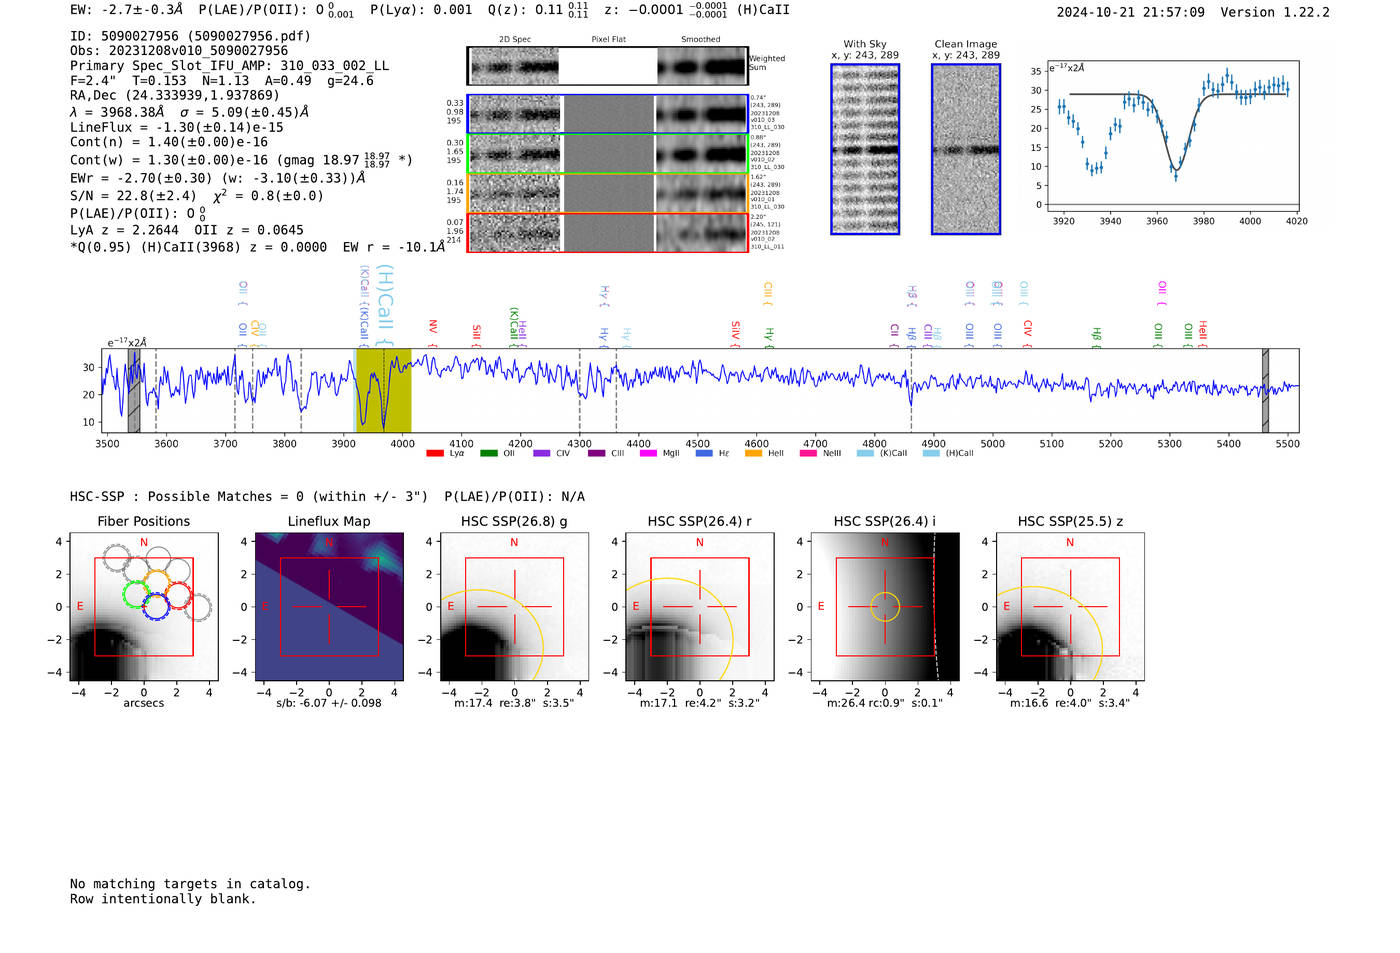Viewport: 1400px width, 953px height.
Task: Click the large (H)CaII line label
Action: point(385,306)
